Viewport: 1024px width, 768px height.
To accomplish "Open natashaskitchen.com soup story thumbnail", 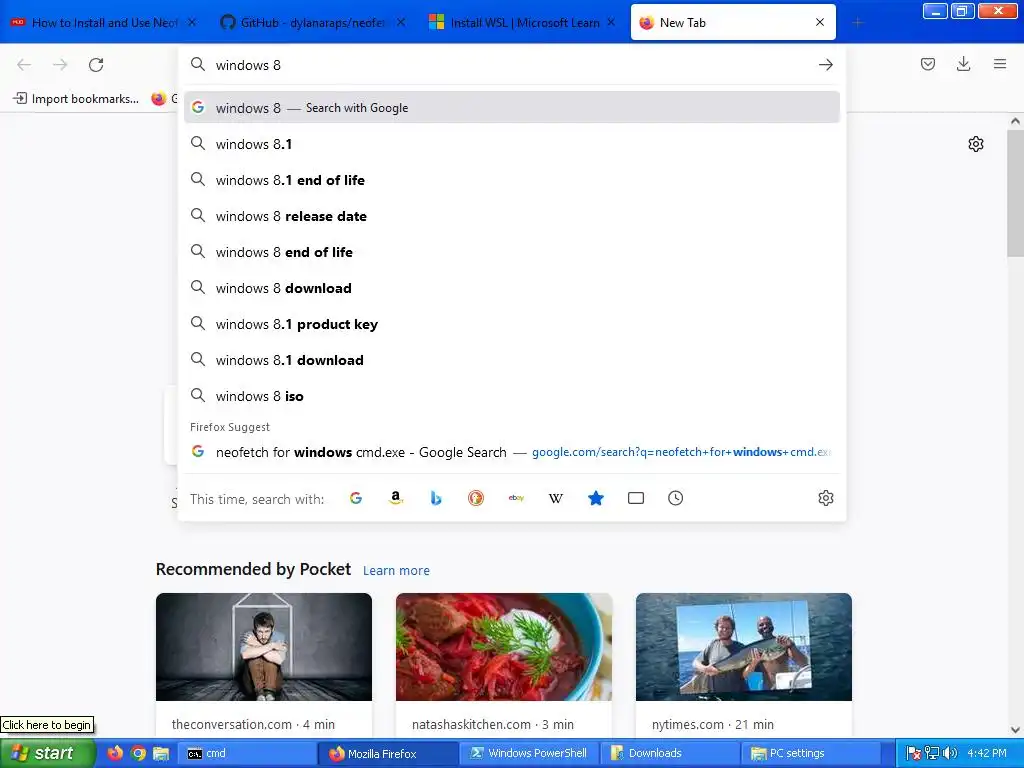I will coord(504,647).
